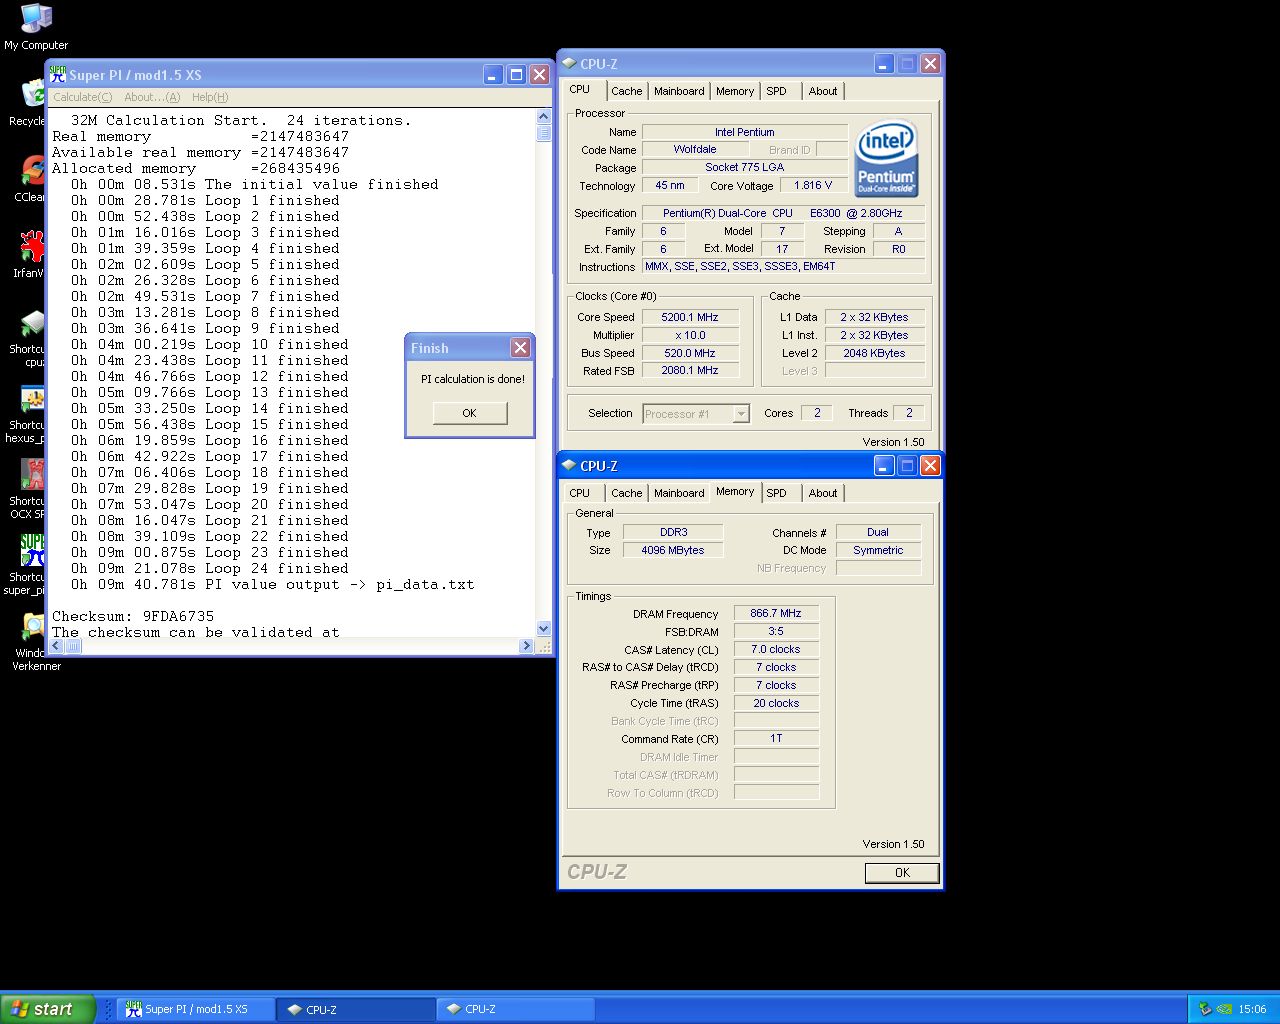The height and width of the screenshot is (1024, 1280).
Task: Switch to Cache tab in upper CPU-Z
Action: tap(627, 91)
